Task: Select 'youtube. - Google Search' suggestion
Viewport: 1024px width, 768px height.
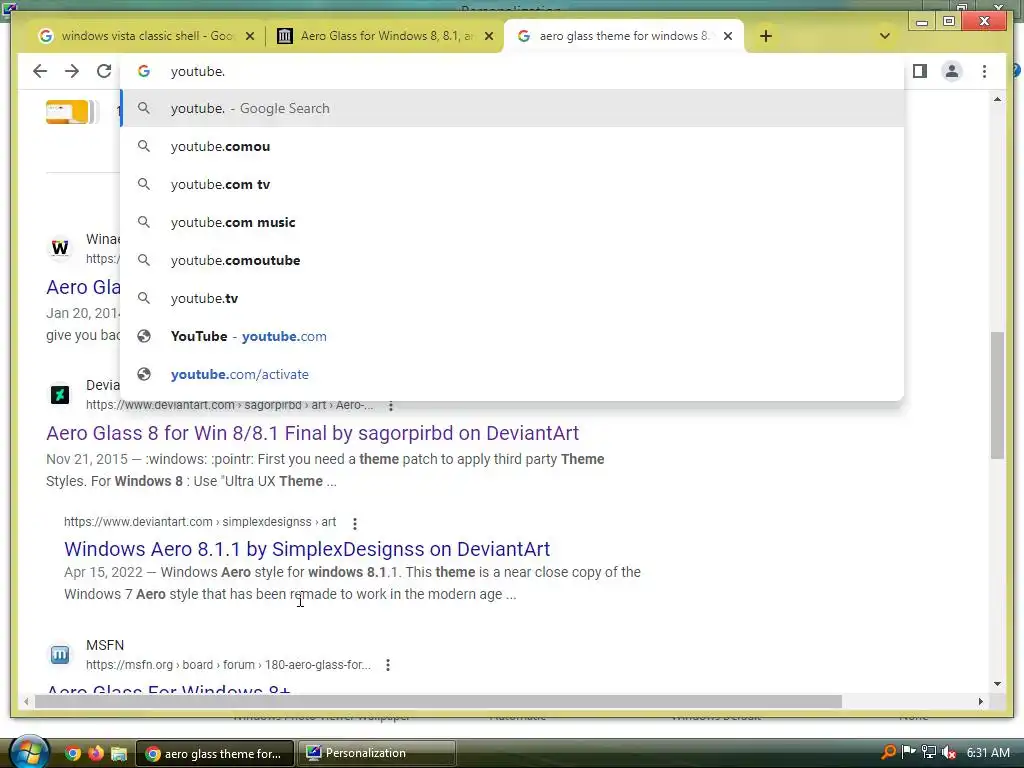Action: [x=512, y=108]
